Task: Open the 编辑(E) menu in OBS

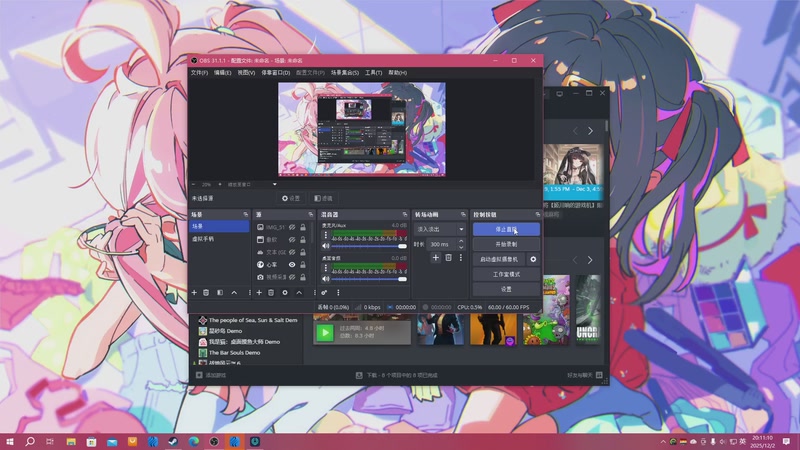Action: tap(222, 73)
